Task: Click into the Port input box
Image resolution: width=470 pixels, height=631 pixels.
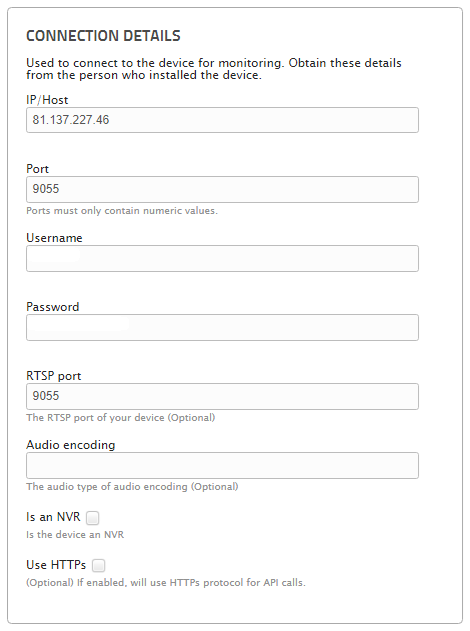Action: 222,189
